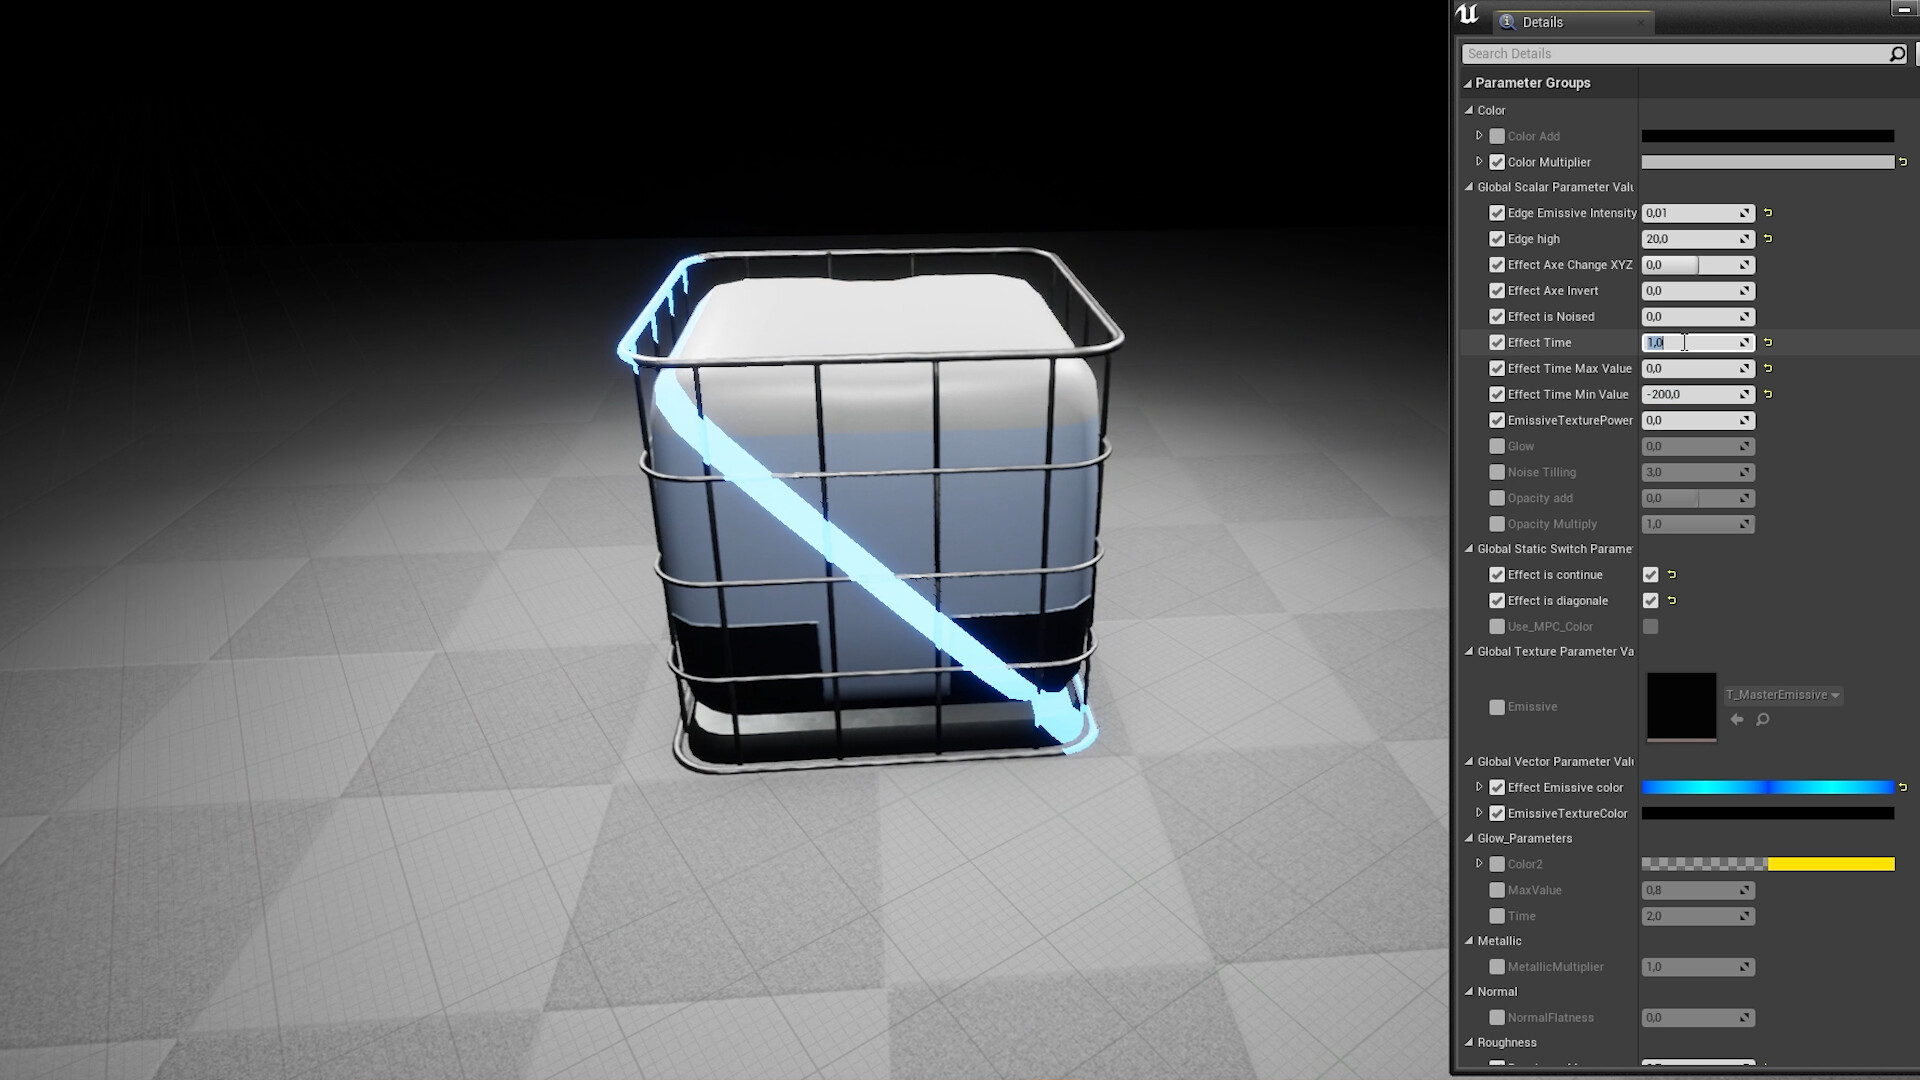1920x1080 pixels.
Task: Reset Effect Emissive color to default
Action: tap(1903, 787)
